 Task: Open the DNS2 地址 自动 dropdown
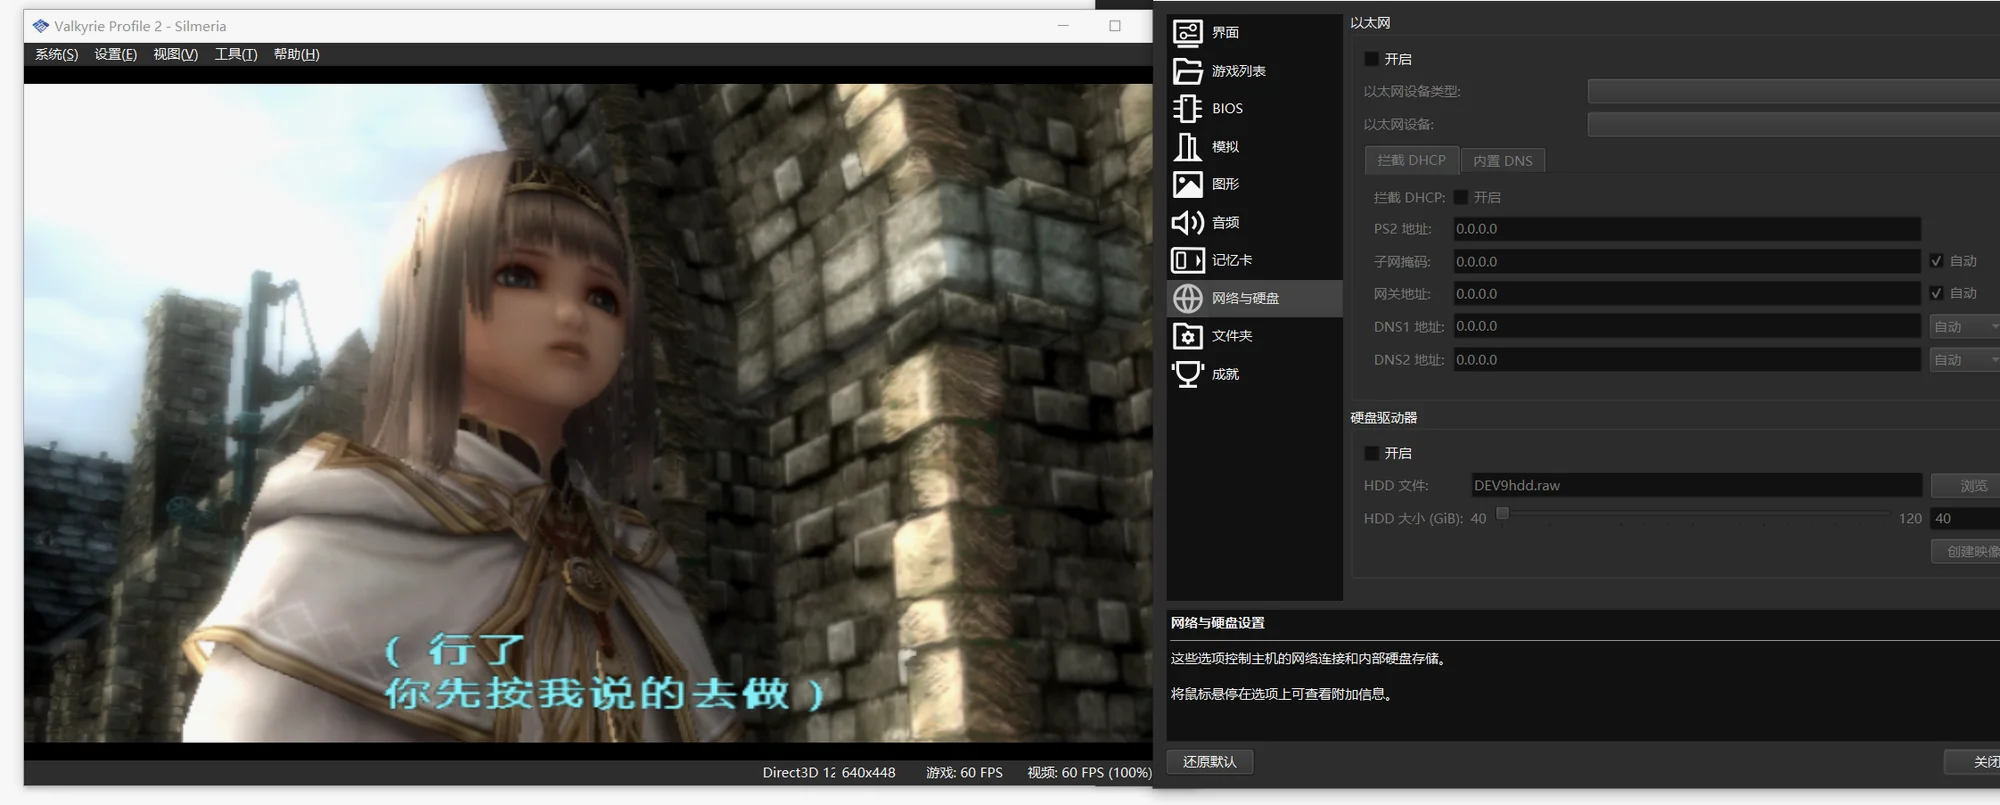coord(1964,360)
